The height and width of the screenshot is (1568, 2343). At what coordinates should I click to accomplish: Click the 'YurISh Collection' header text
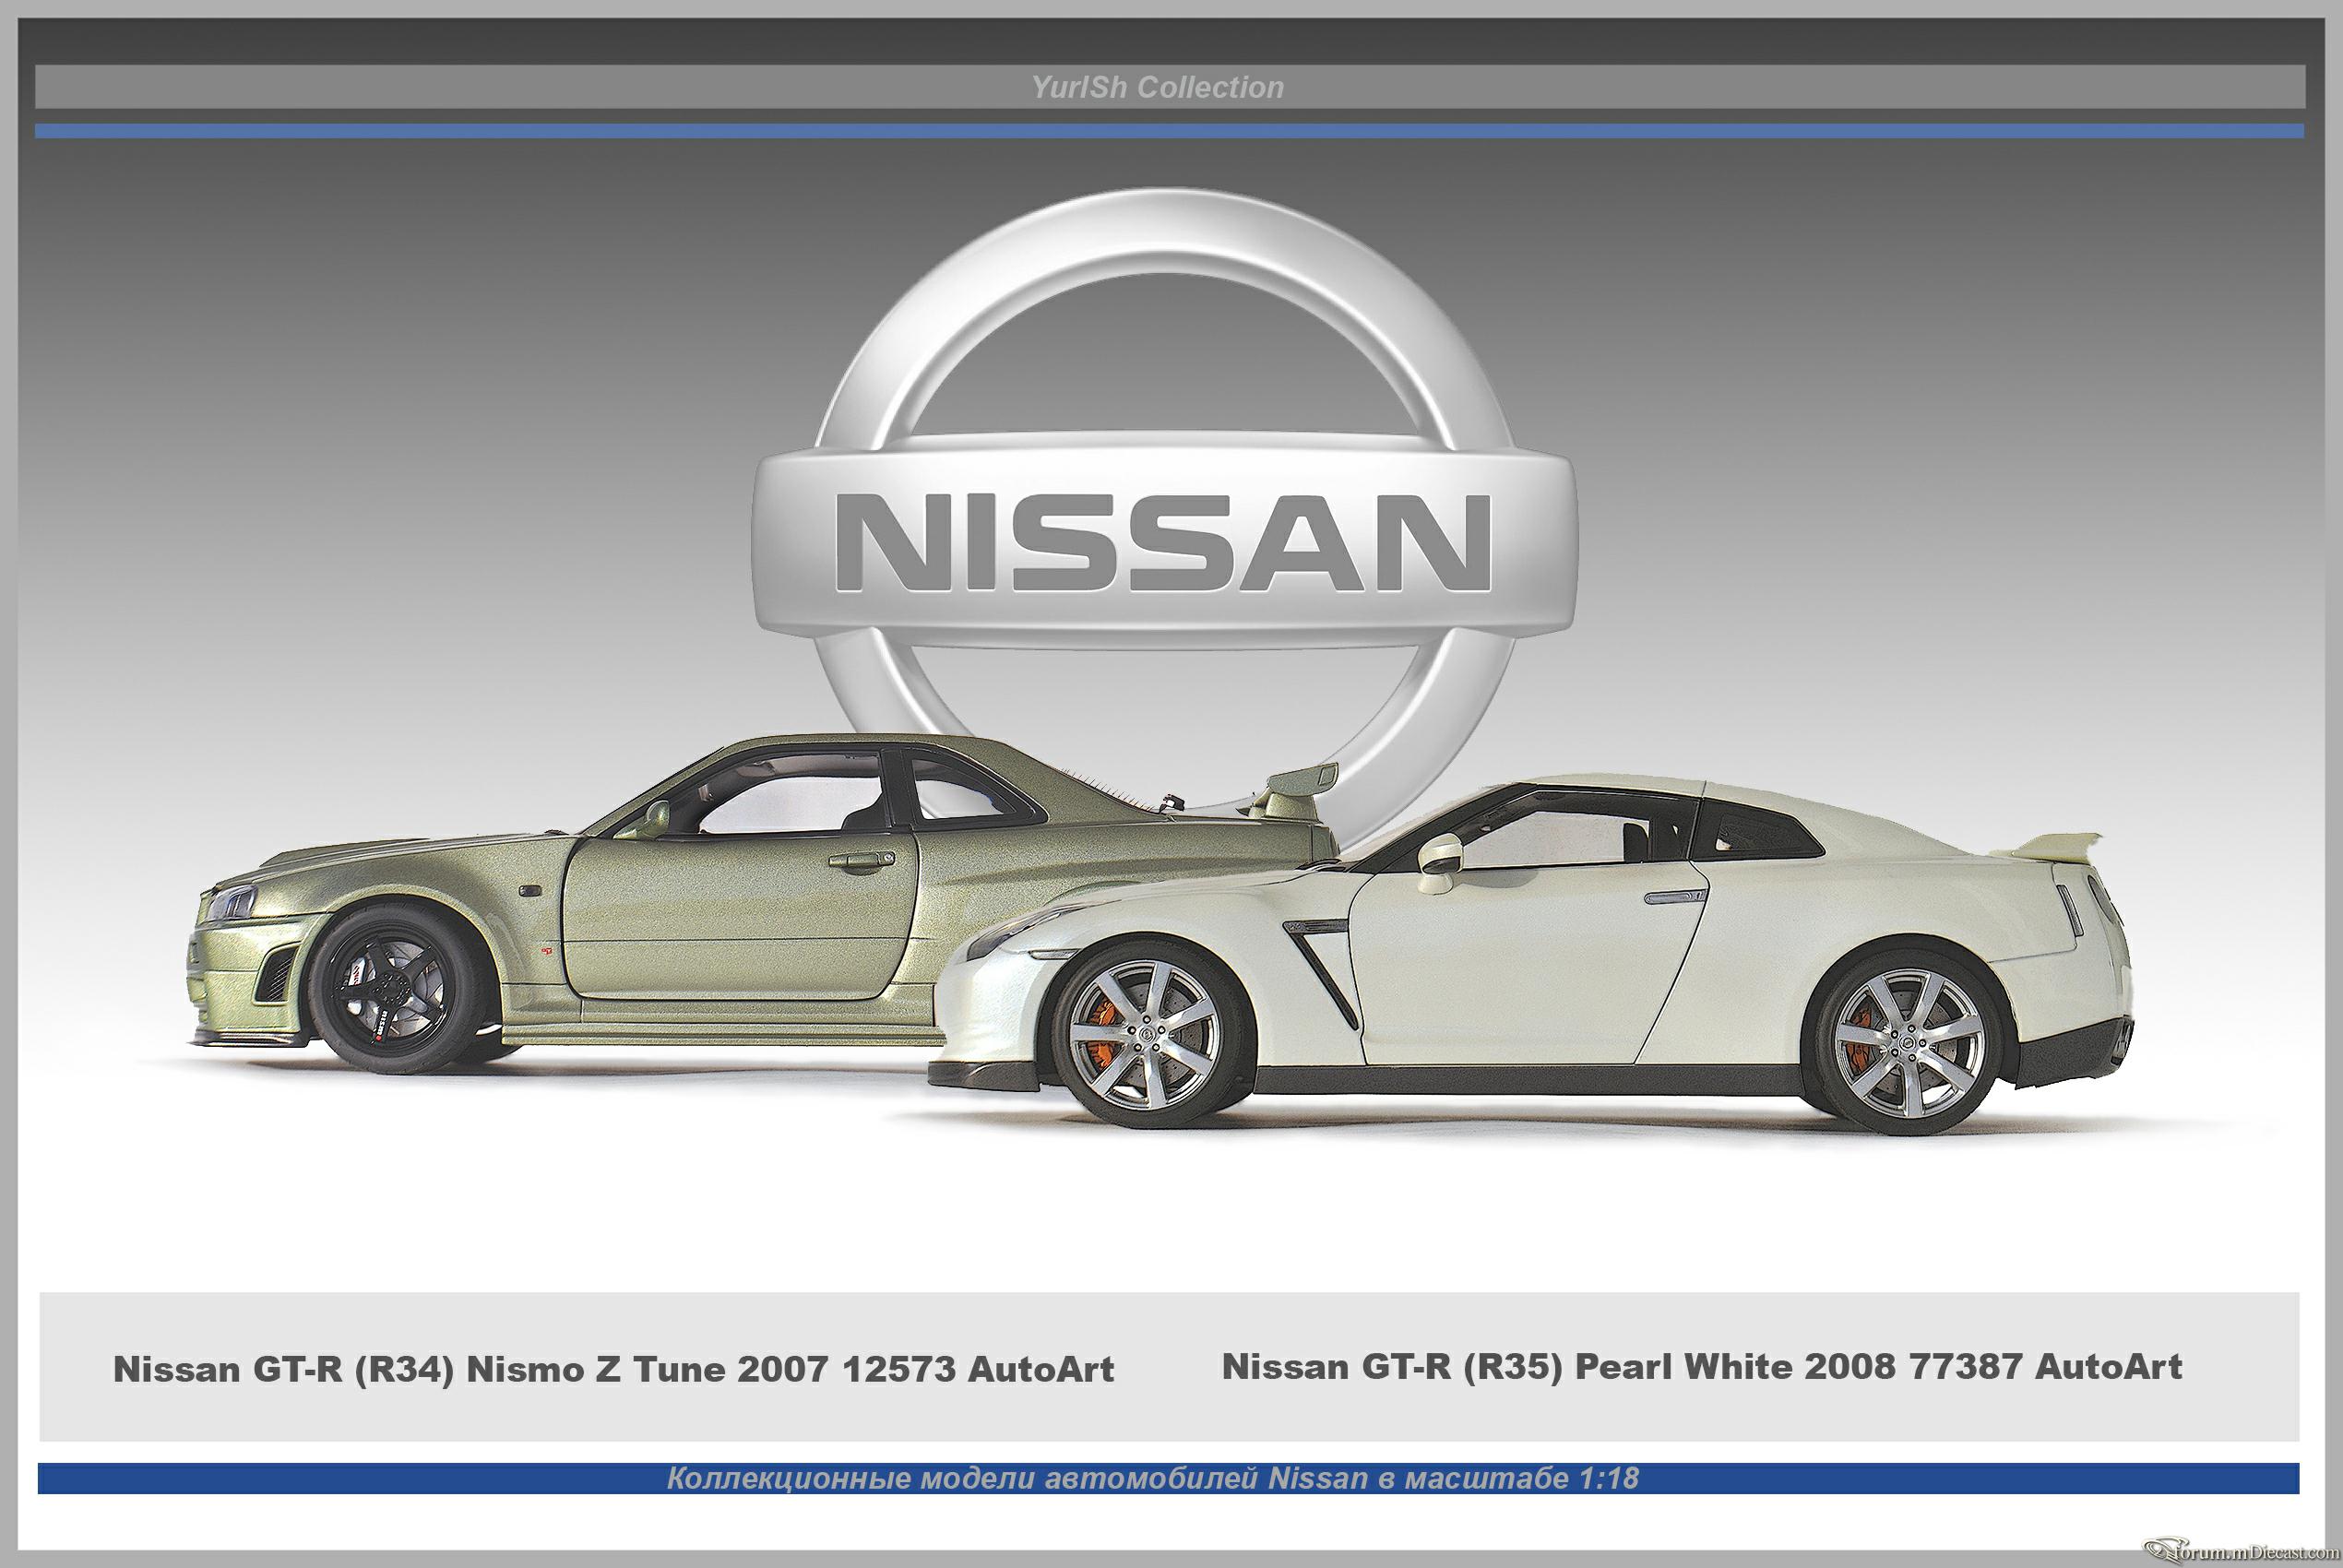click(x=1158, y=87)
